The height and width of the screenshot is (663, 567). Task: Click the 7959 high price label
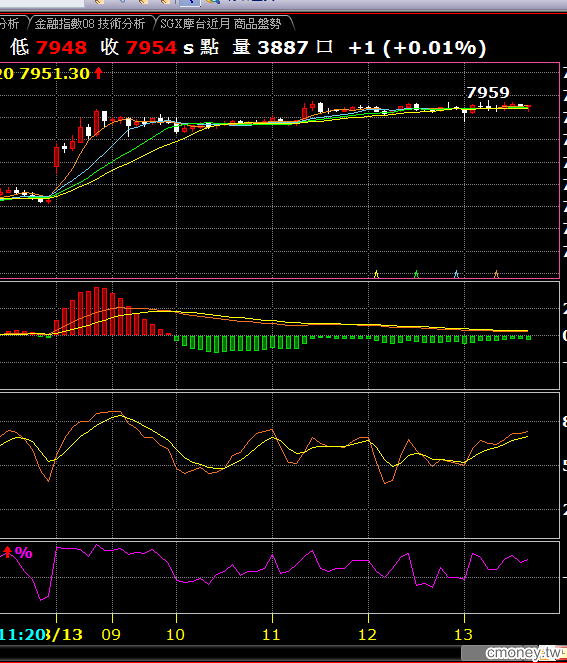[488, 93]
